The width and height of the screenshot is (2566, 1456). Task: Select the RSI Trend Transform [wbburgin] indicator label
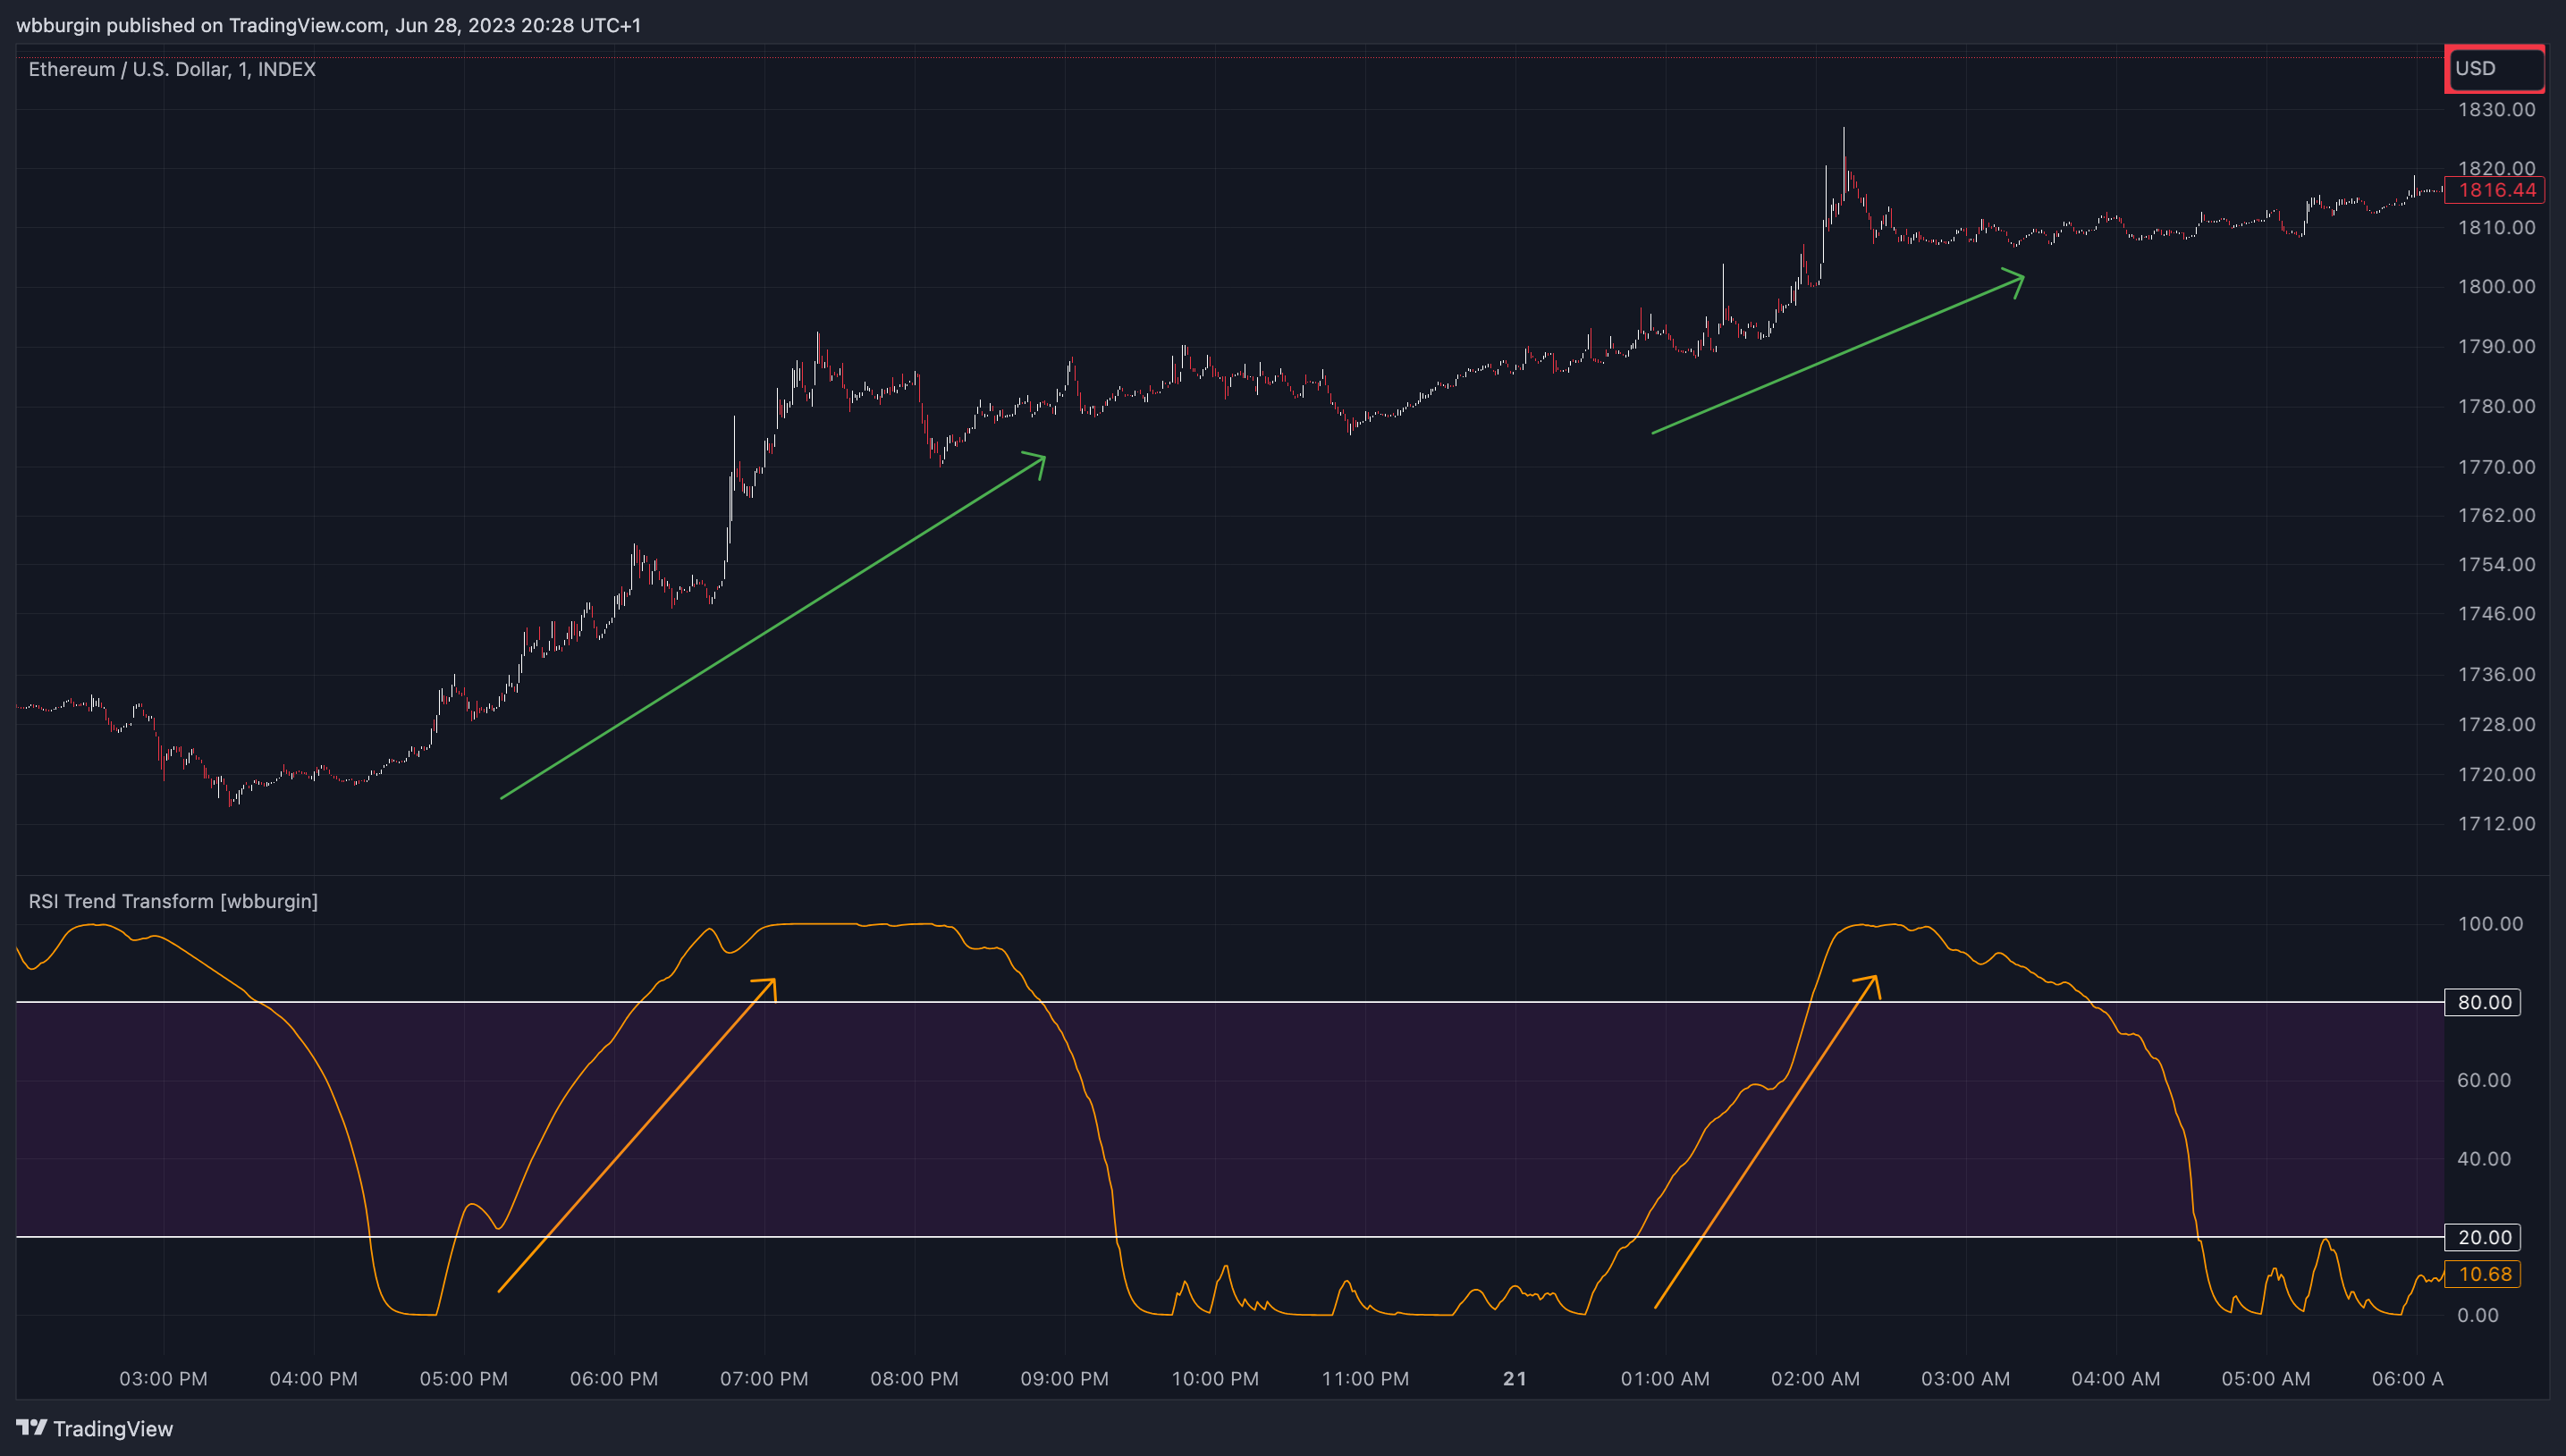coord(173,901)
